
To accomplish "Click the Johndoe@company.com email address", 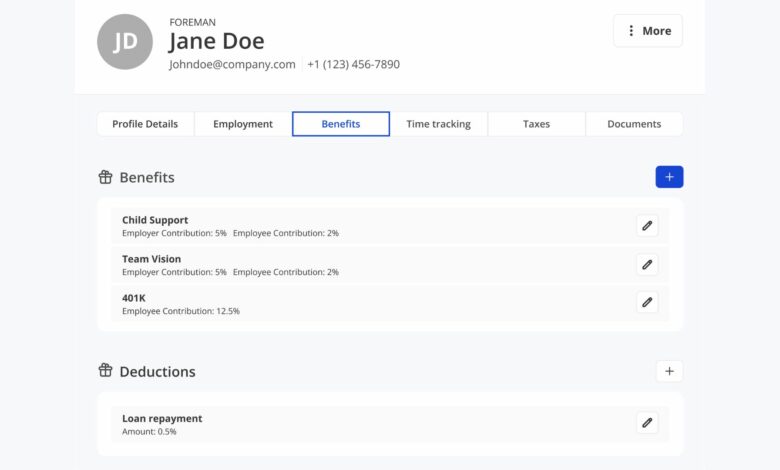I will [232, 65].
